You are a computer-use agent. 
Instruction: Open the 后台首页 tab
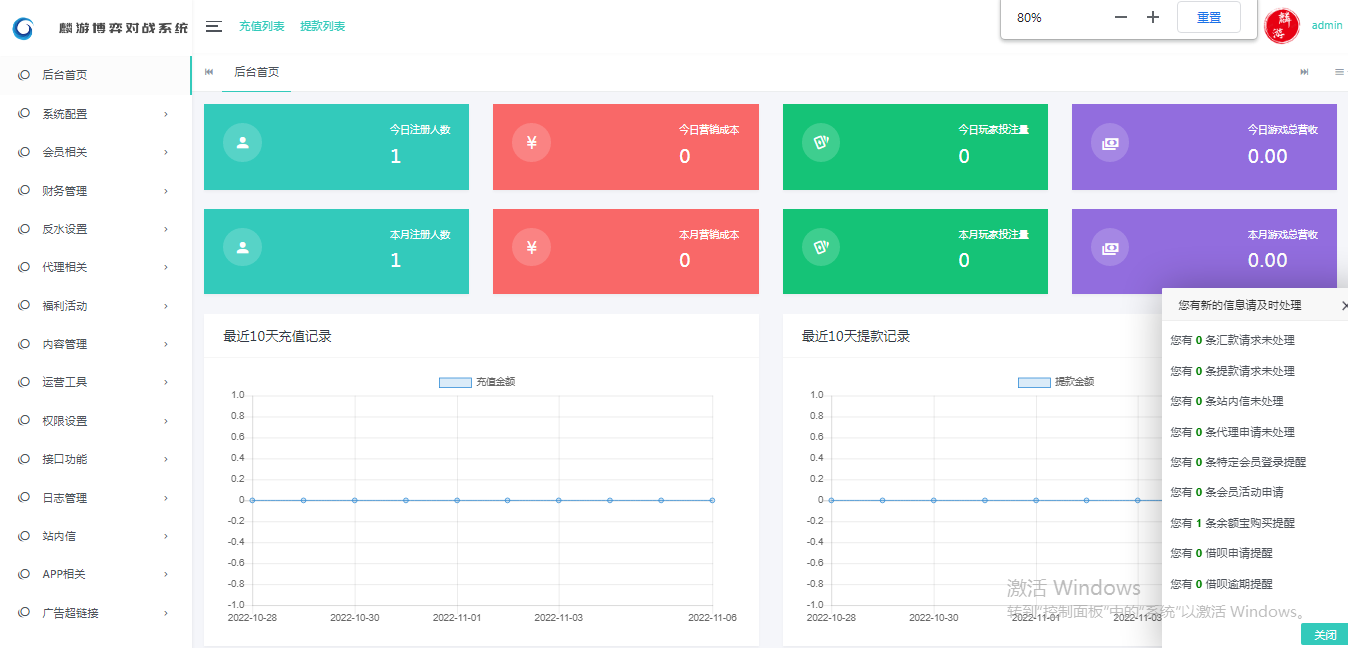(x=256, y=72)
